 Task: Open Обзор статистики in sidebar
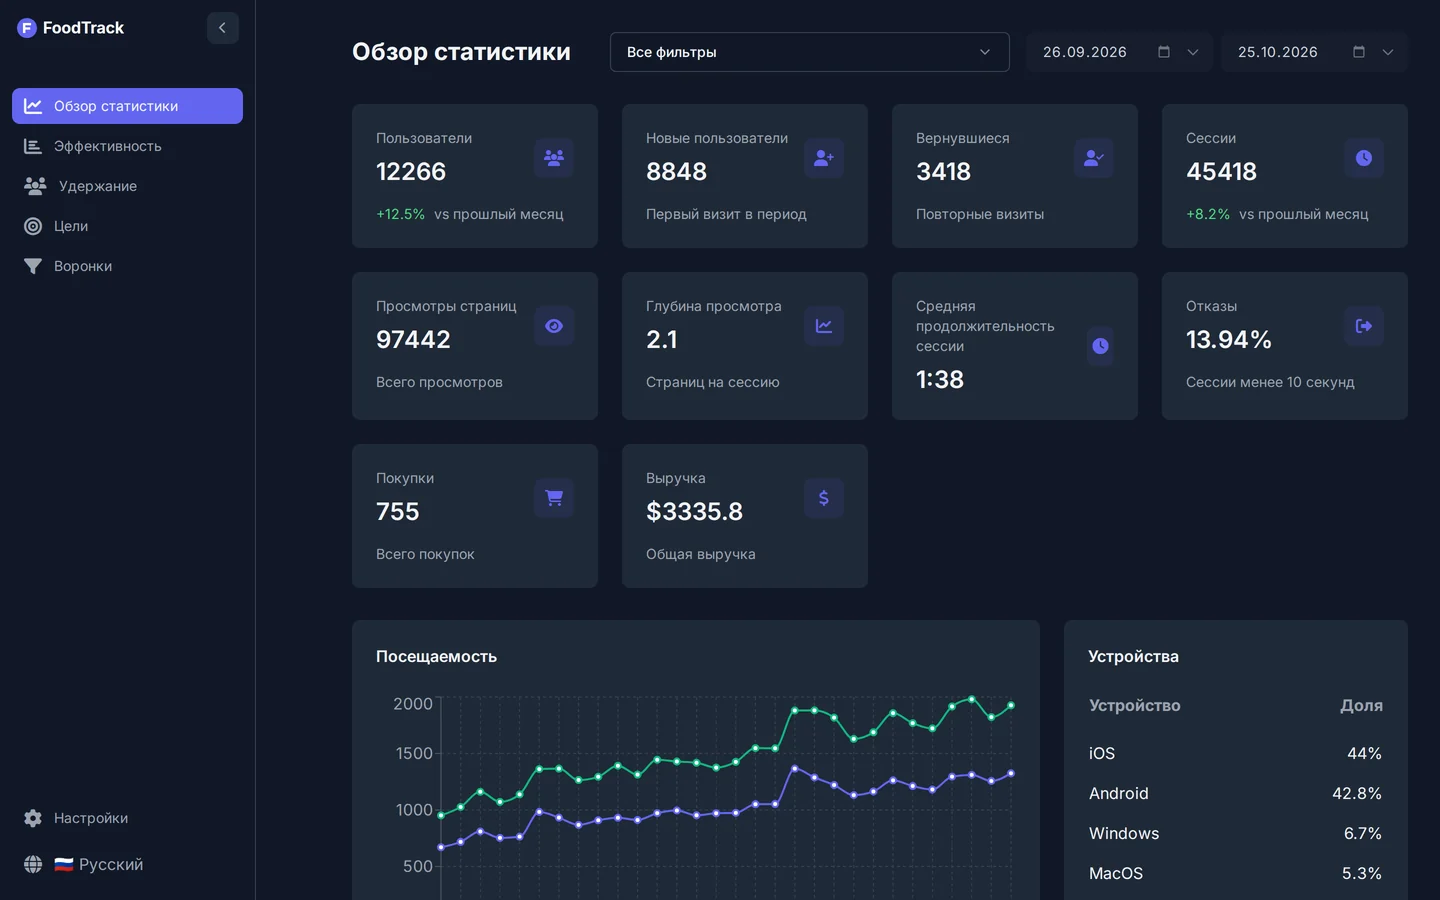(127, 106)
